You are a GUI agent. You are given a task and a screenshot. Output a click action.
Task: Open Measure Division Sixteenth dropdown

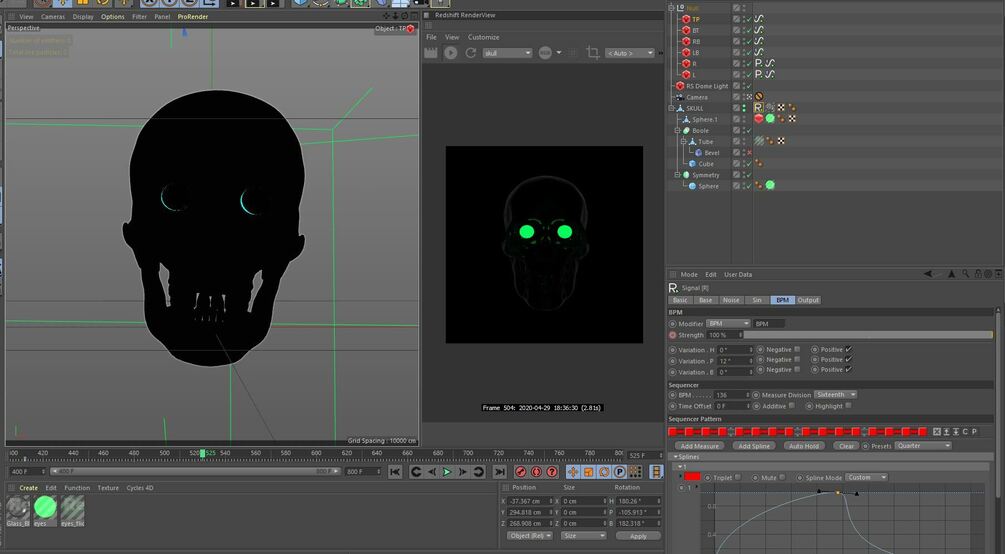(835, 395)
